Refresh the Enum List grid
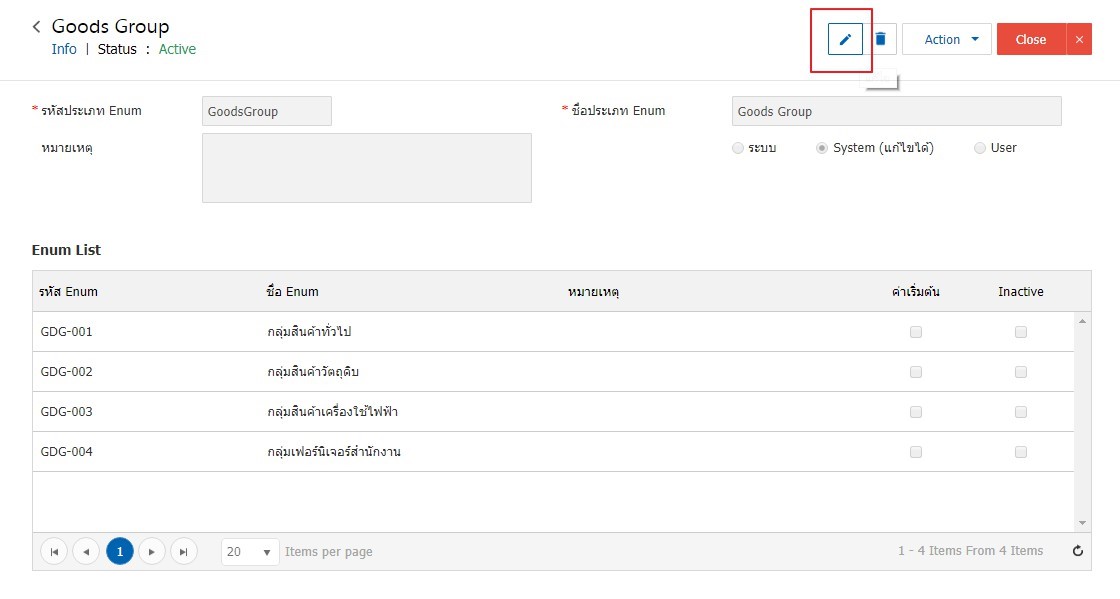The height and width of the screenshot is (599, 1120). coord(1078,550)
